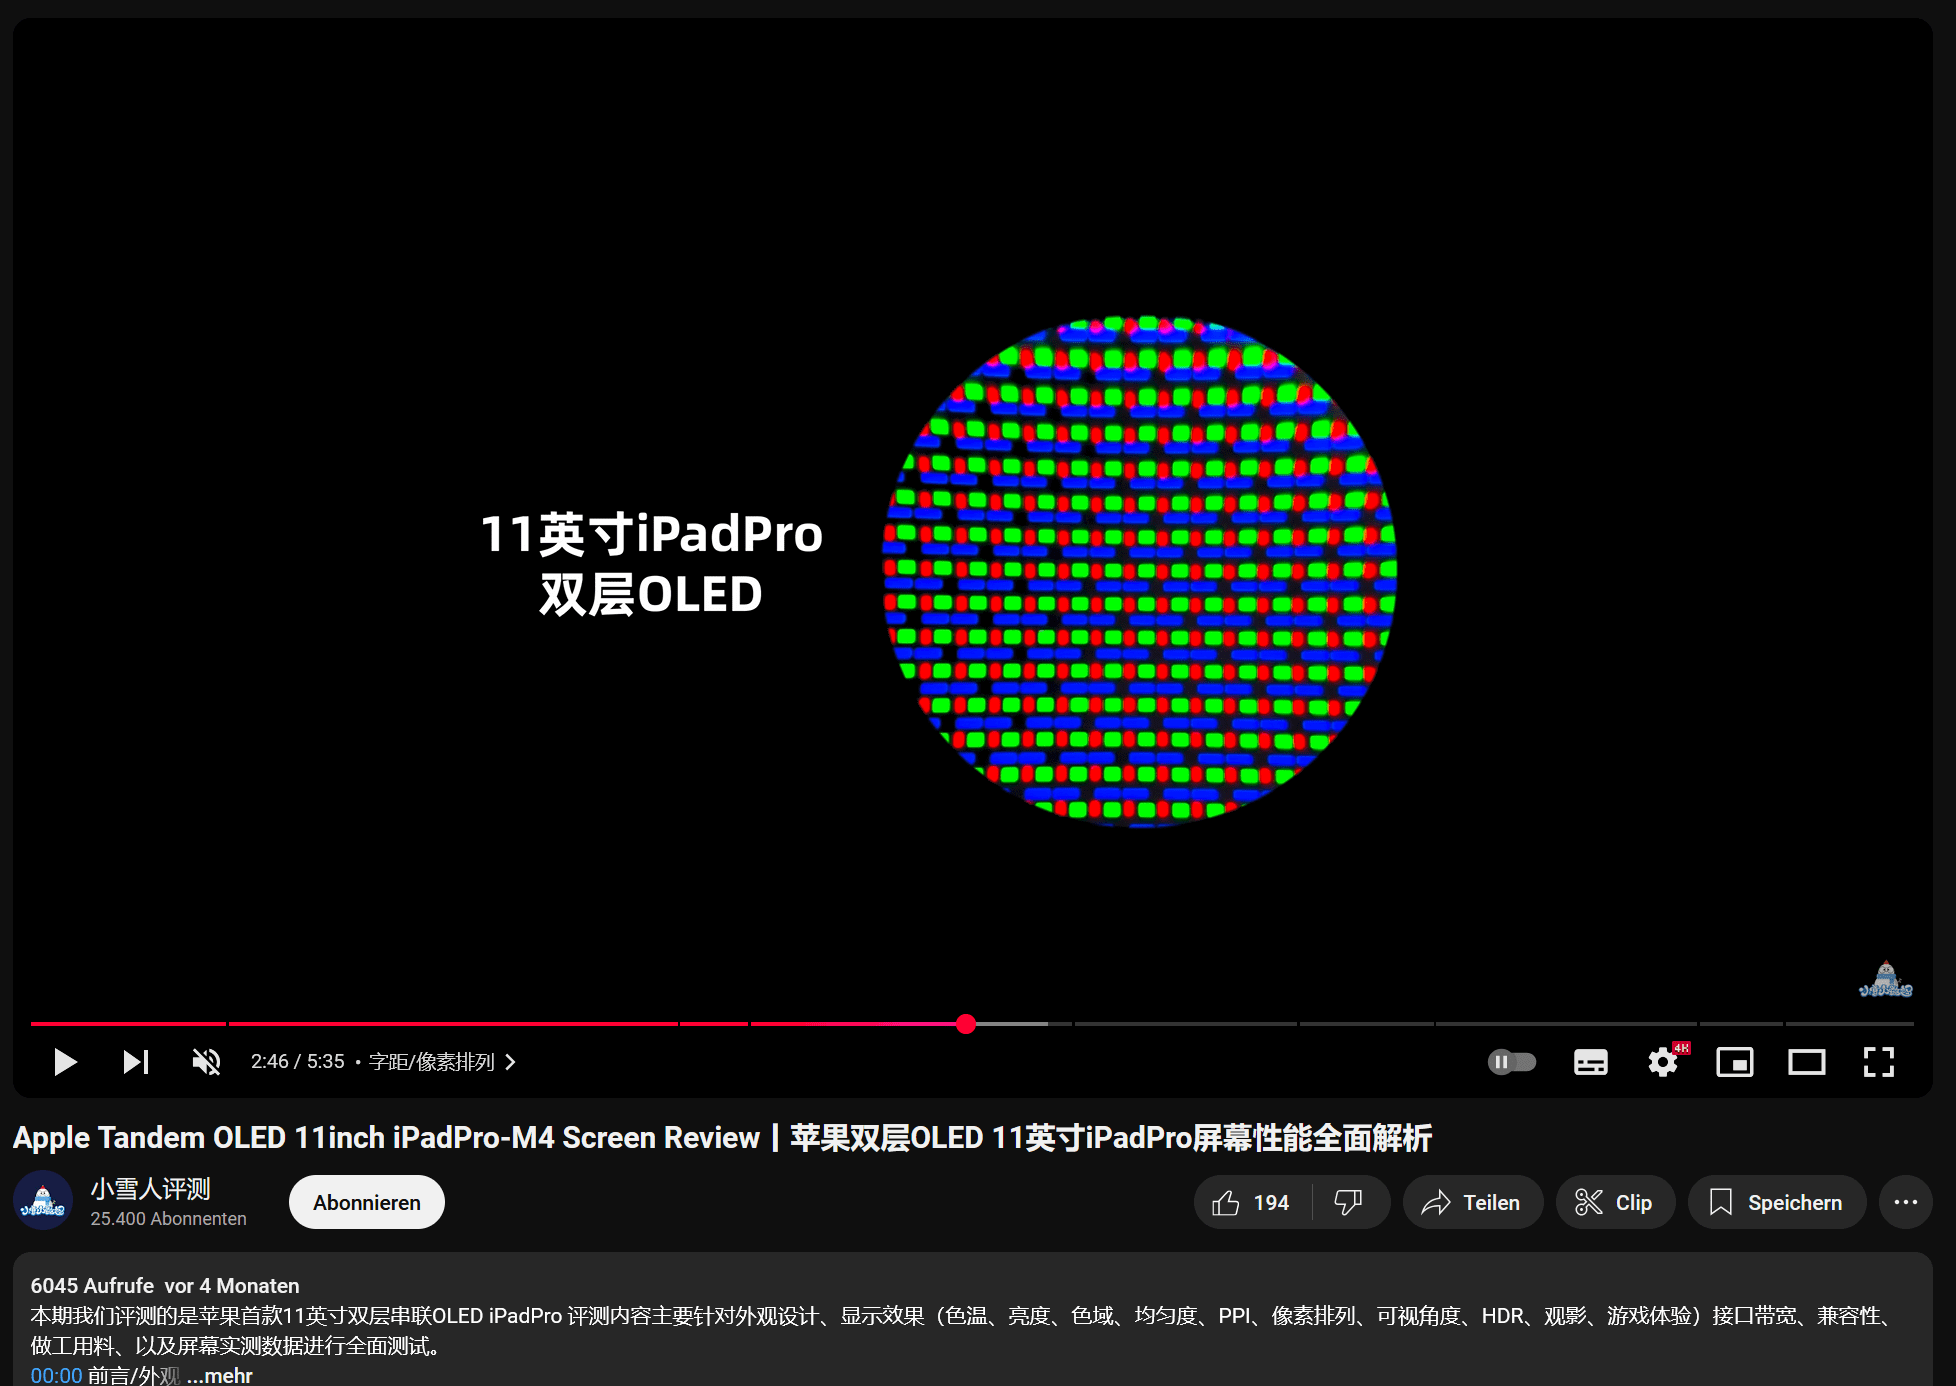Play the paused video
Viewport: 1956px width, 1386px height.
coord(65,1062)
